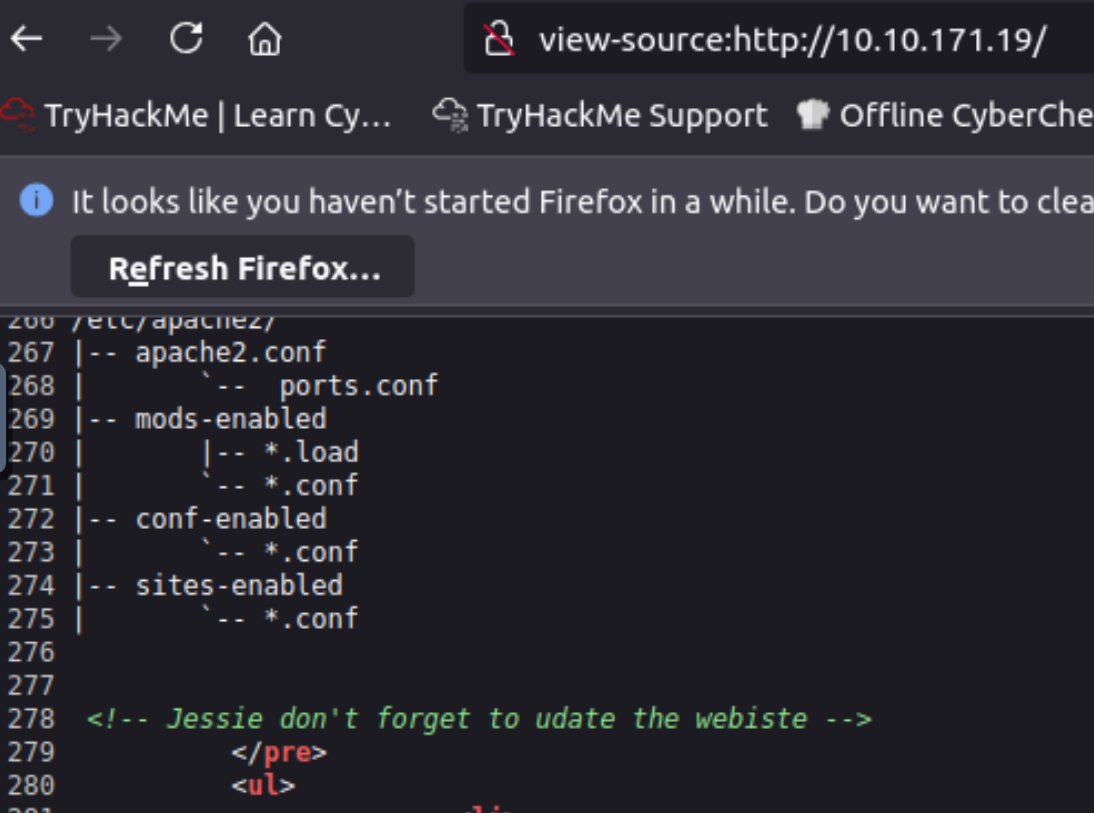Click the mods-enabled entry on line 269
The height and width of the screenshot is (813, 1094).
231,418
